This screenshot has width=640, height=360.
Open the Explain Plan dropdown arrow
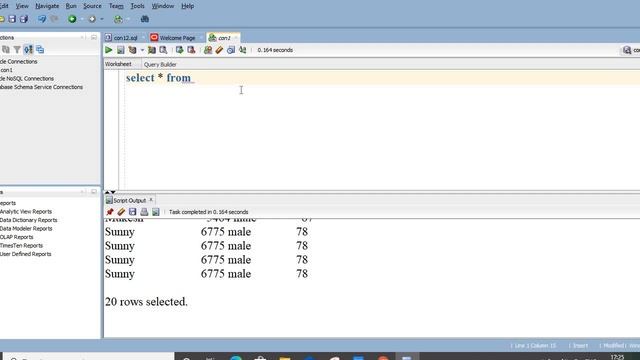click(x=142, y=50)
